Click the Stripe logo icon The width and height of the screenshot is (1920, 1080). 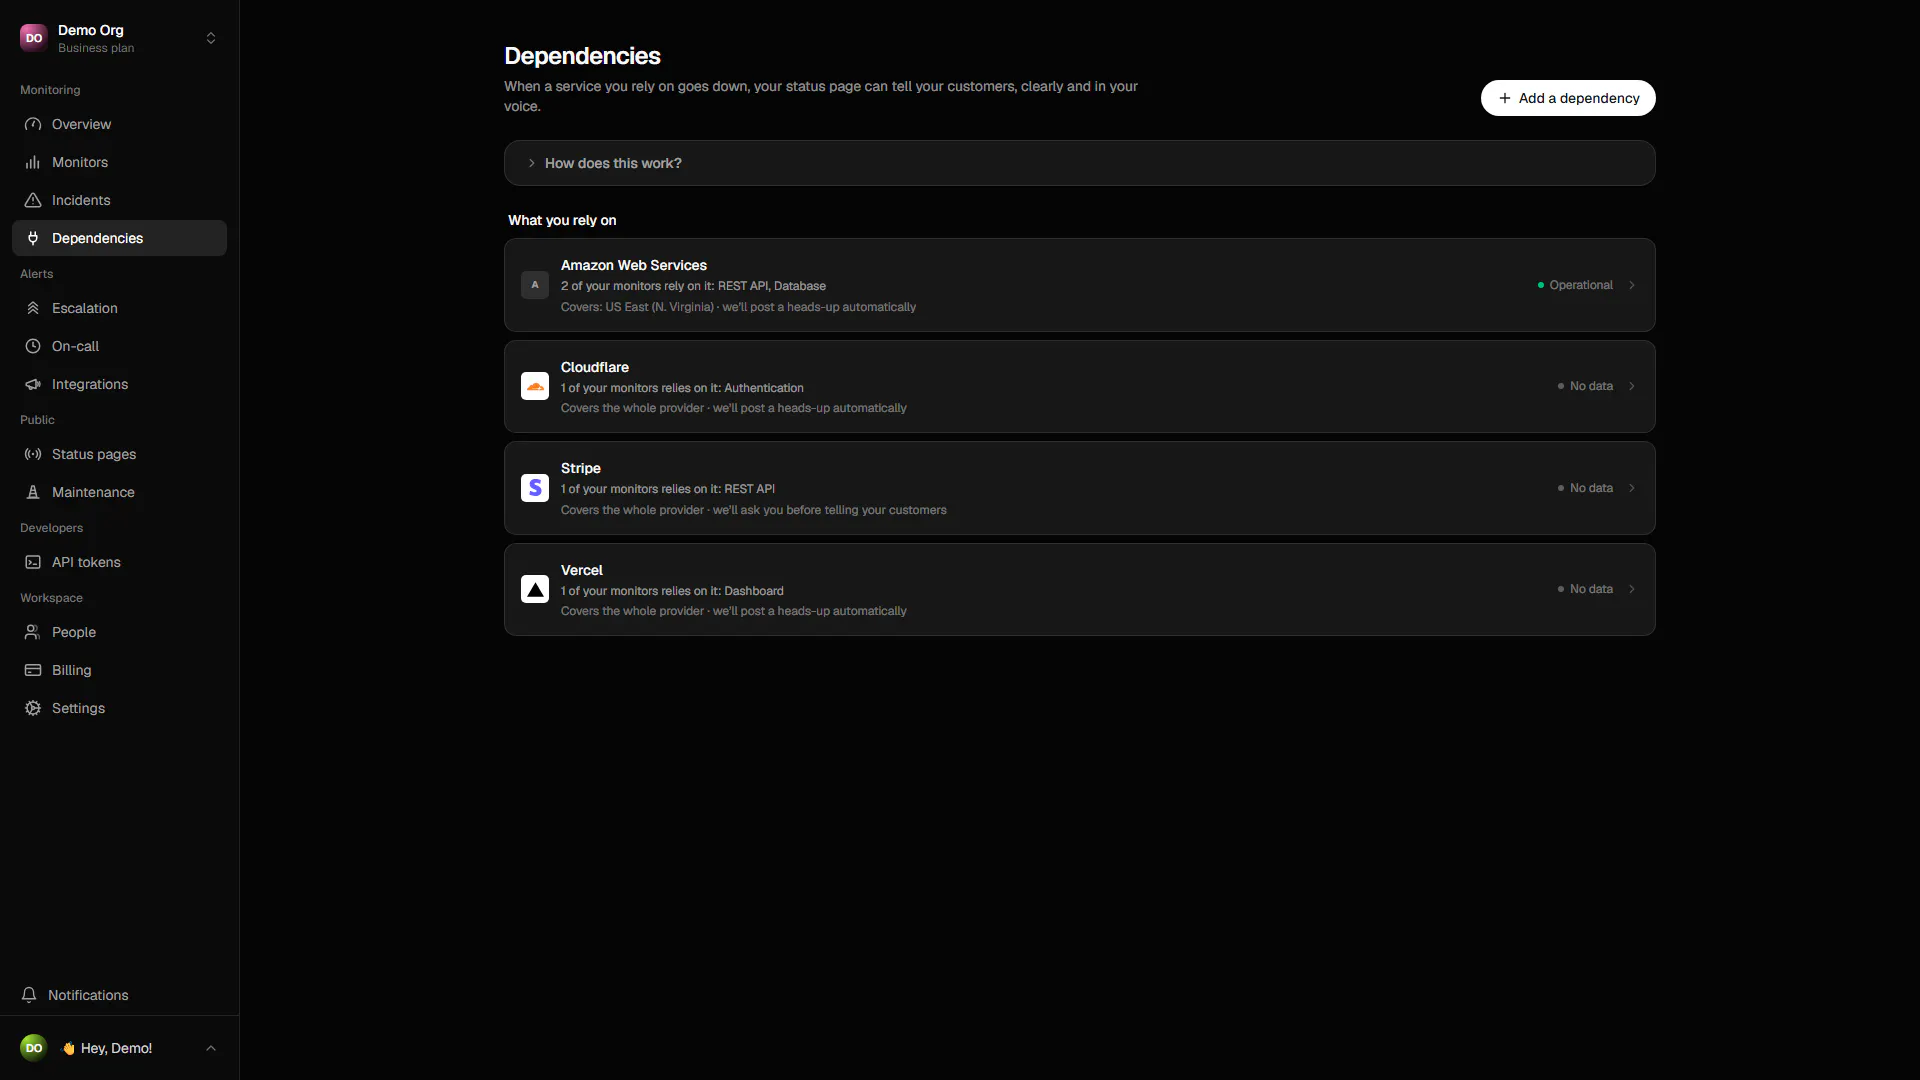[535, 488]
